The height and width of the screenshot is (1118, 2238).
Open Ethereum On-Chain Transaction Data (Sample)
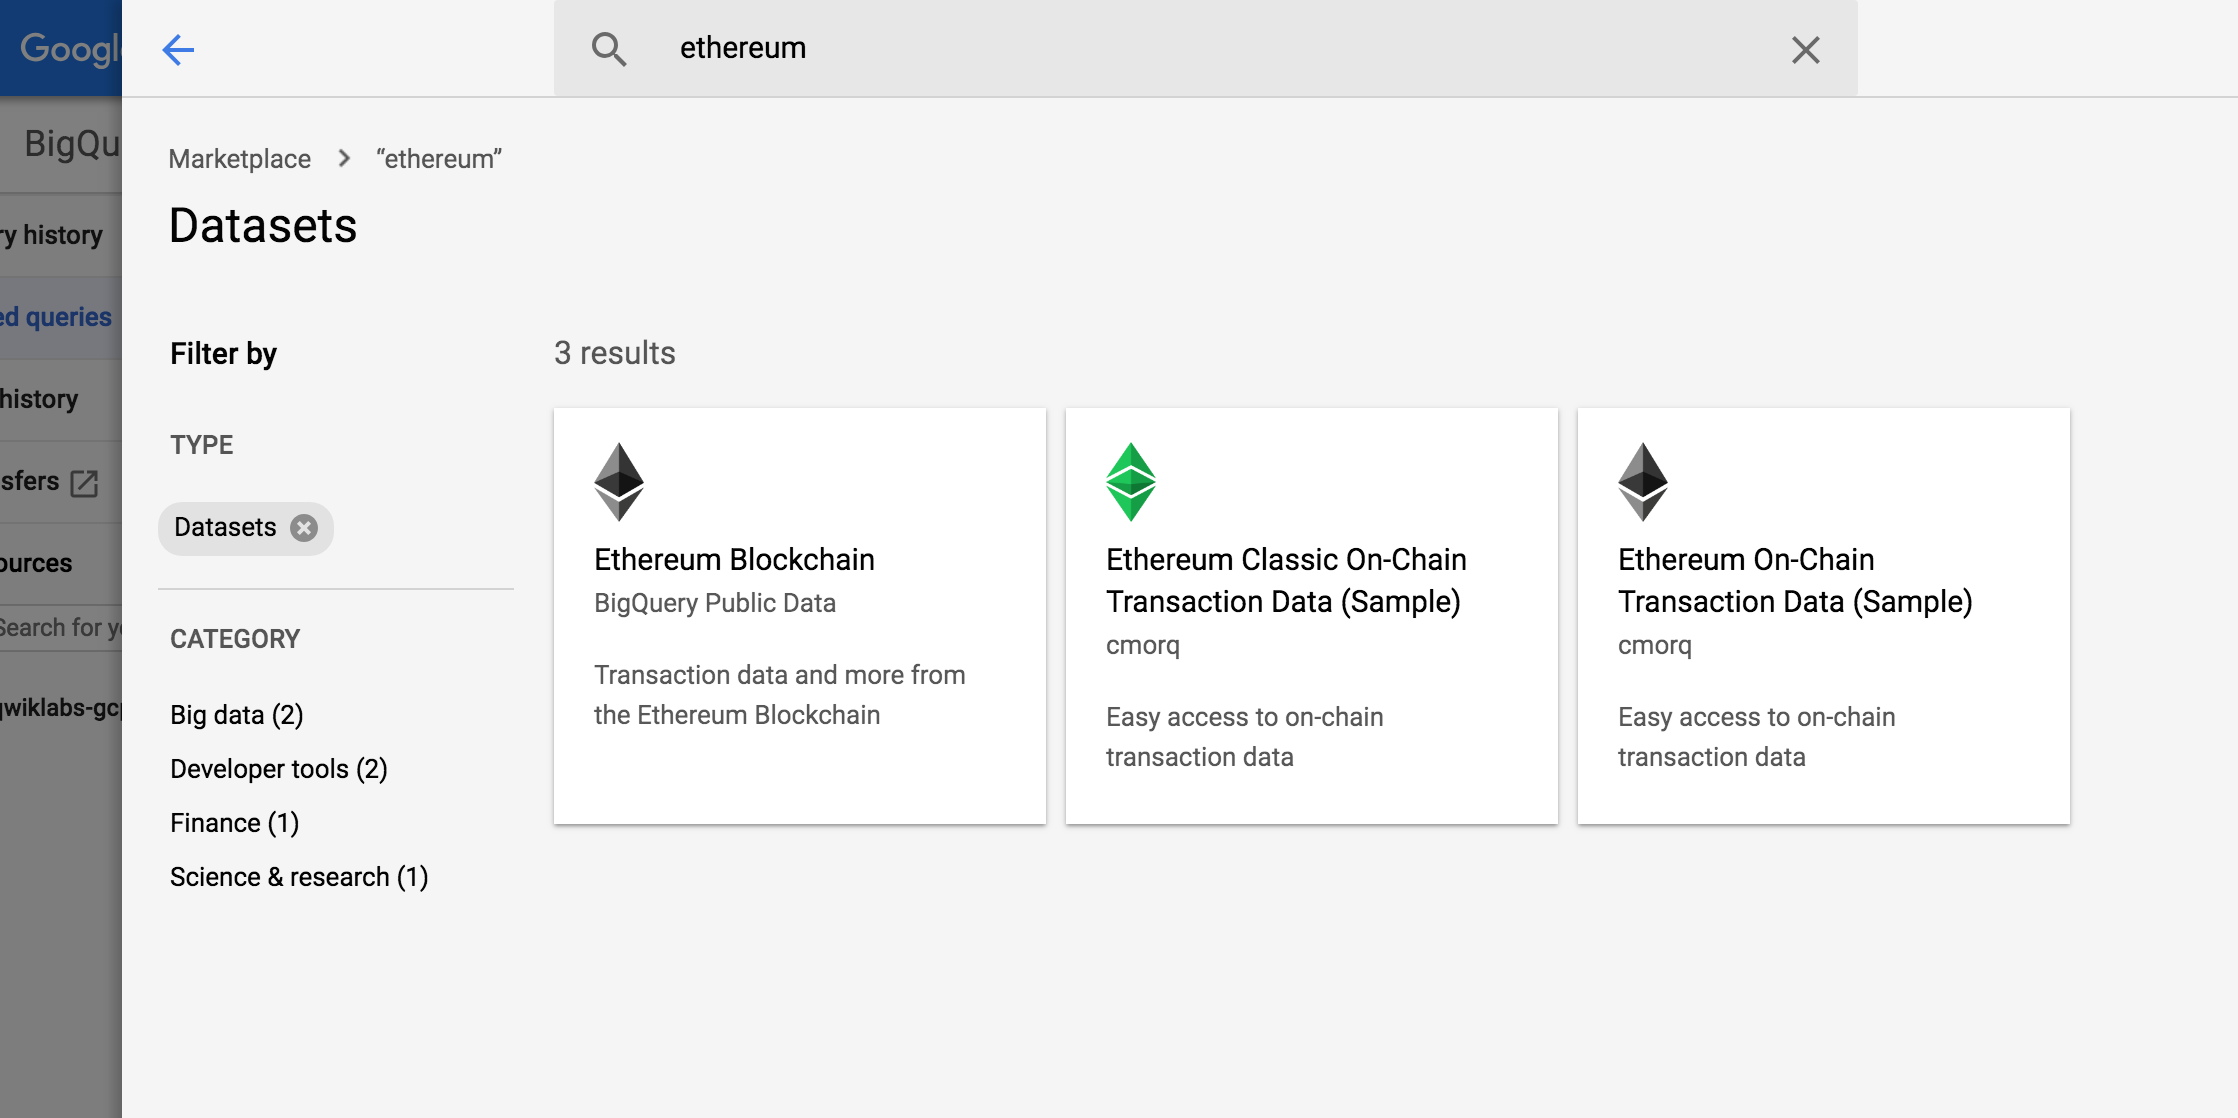point(1794,580)
